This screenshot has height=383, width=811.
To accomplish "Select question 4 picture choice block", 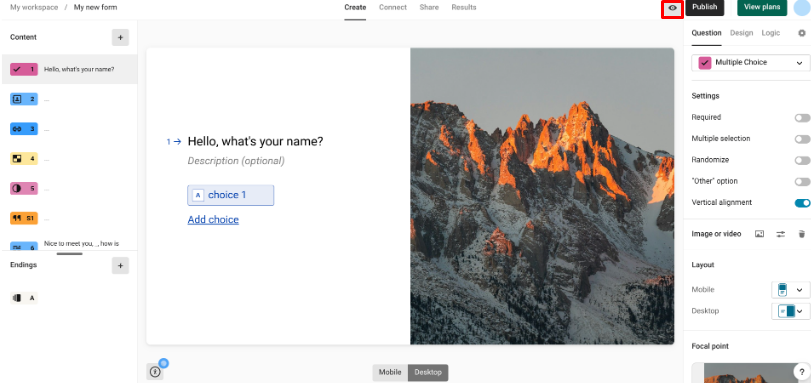I will [24, 159].
